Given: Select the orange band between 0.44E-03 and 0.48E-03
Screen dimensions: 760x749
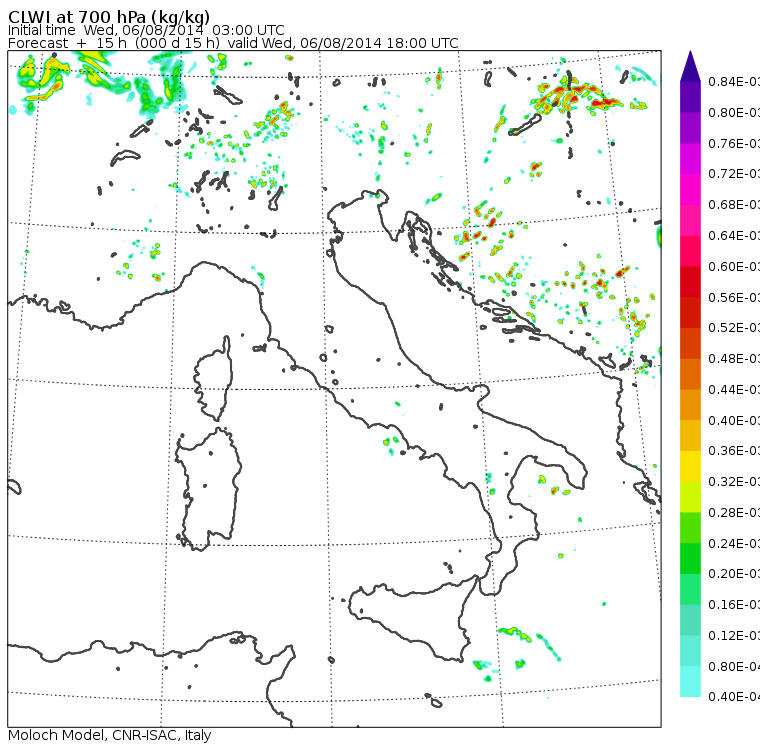Looking at the screenshot, I should pos(690,374).
